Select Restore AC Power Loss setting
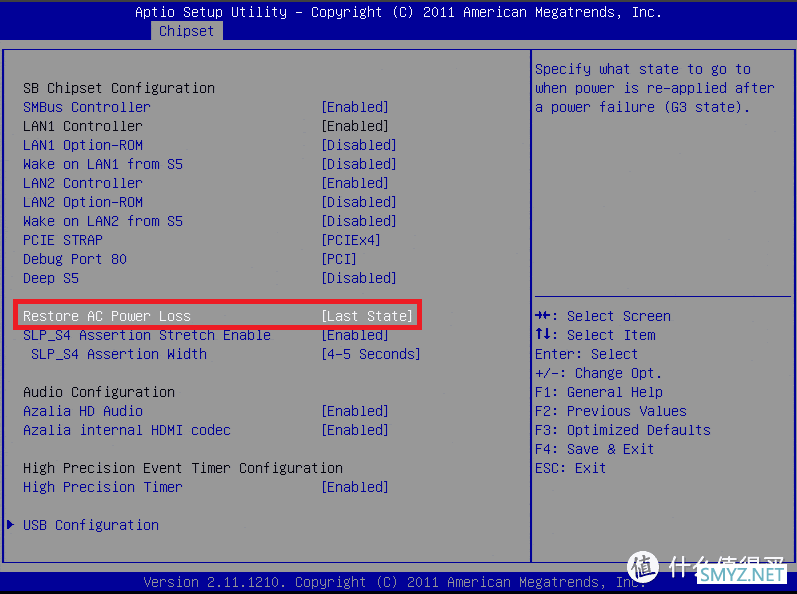Screen dimensions: 797x594 tap(107, 316)
